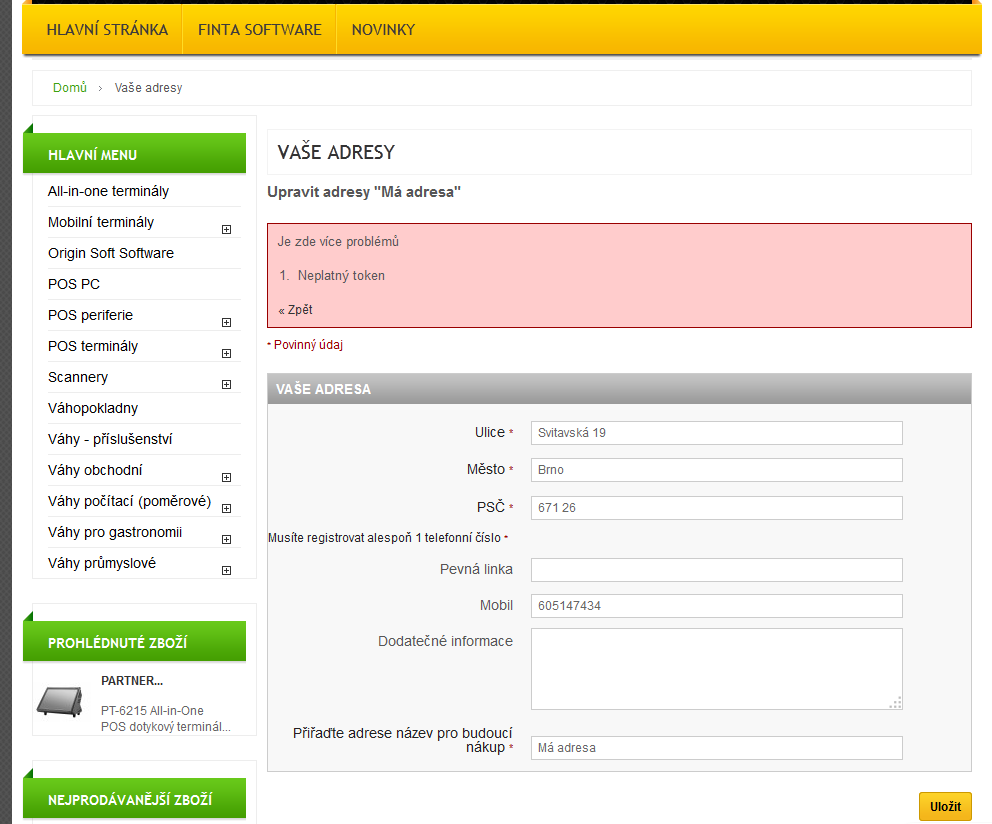
Task: Expand Váhy pro gastronomii plus icon
Action: (x=226, y=539)
